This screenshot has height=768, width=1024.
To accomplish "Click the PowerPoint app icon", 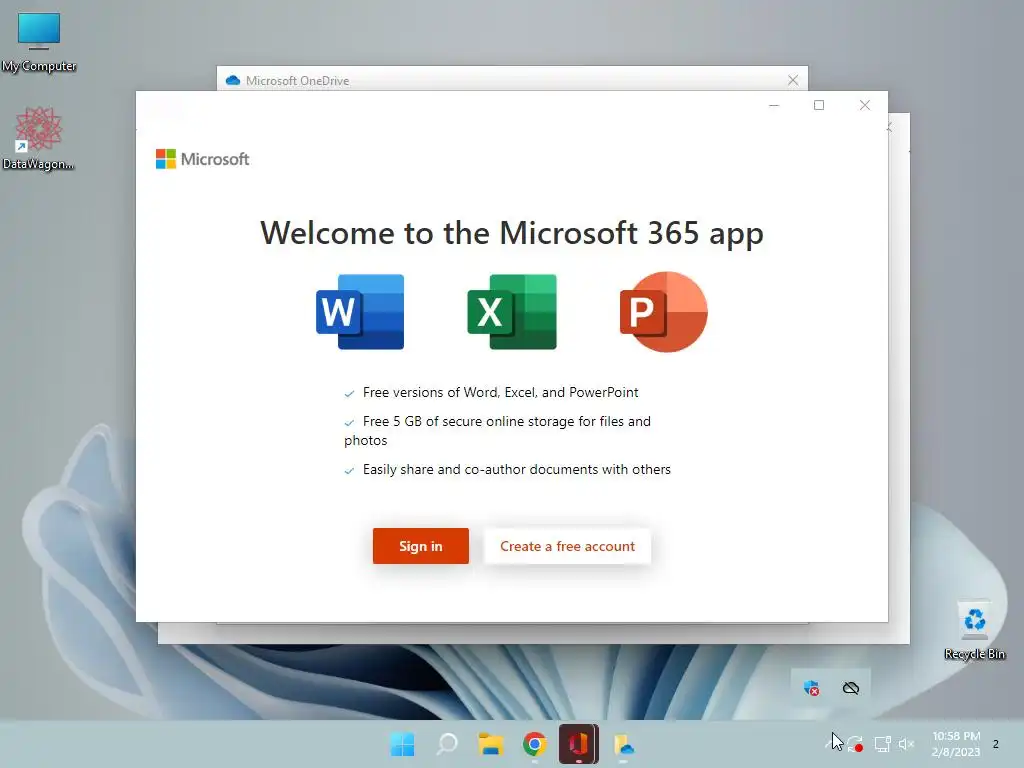I will pyautogui.click(x=664, y=312).
